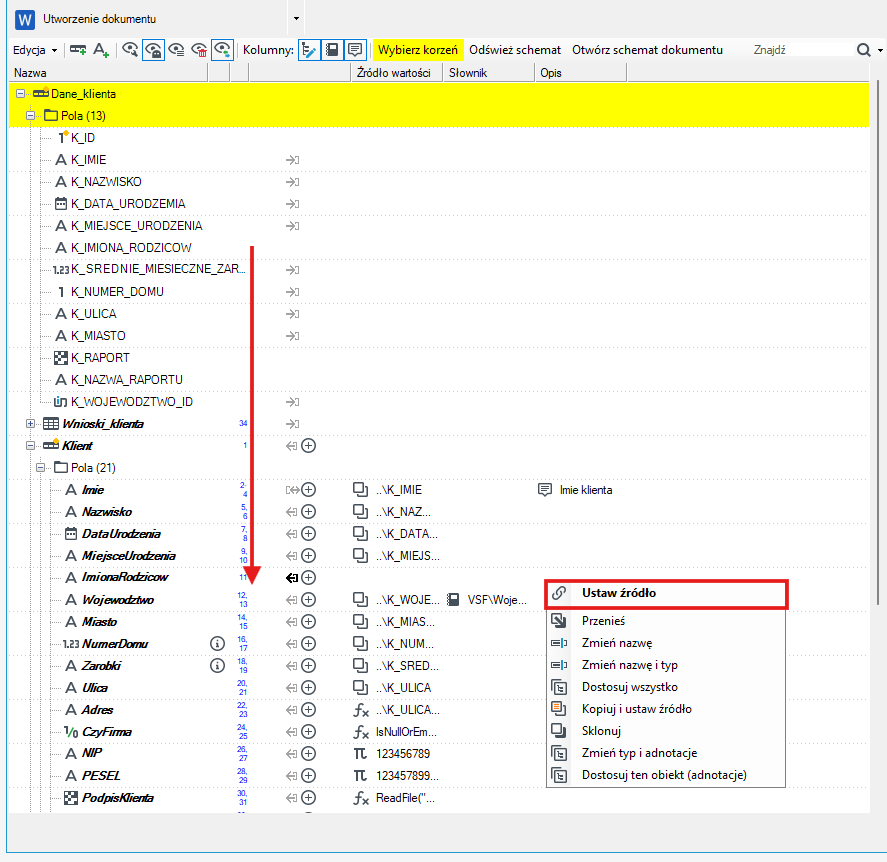The width and height of the screenshot is (887, 862).
Task: Click the plus circle in the Klient row
Action: coord(308,446)
